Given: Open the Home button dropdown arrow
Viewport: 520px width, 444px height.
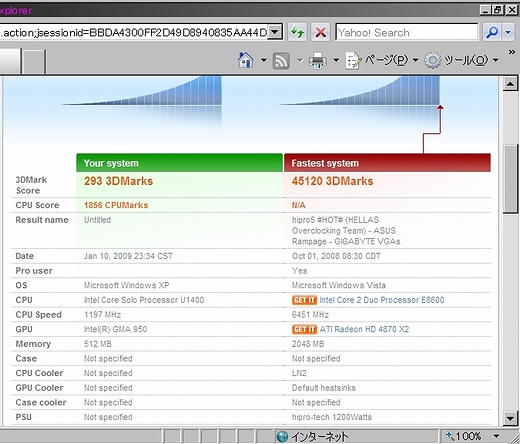Looking at the screenshot, I should click(x=263, y=60).
